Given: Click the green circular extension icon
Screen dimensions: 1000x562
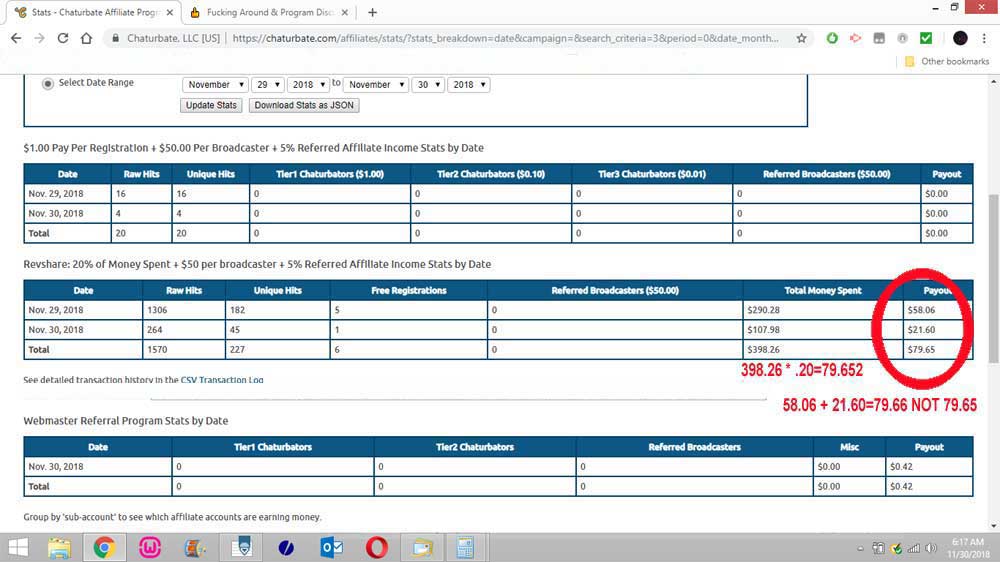Looking at the screenshot, I should [832, 38].
